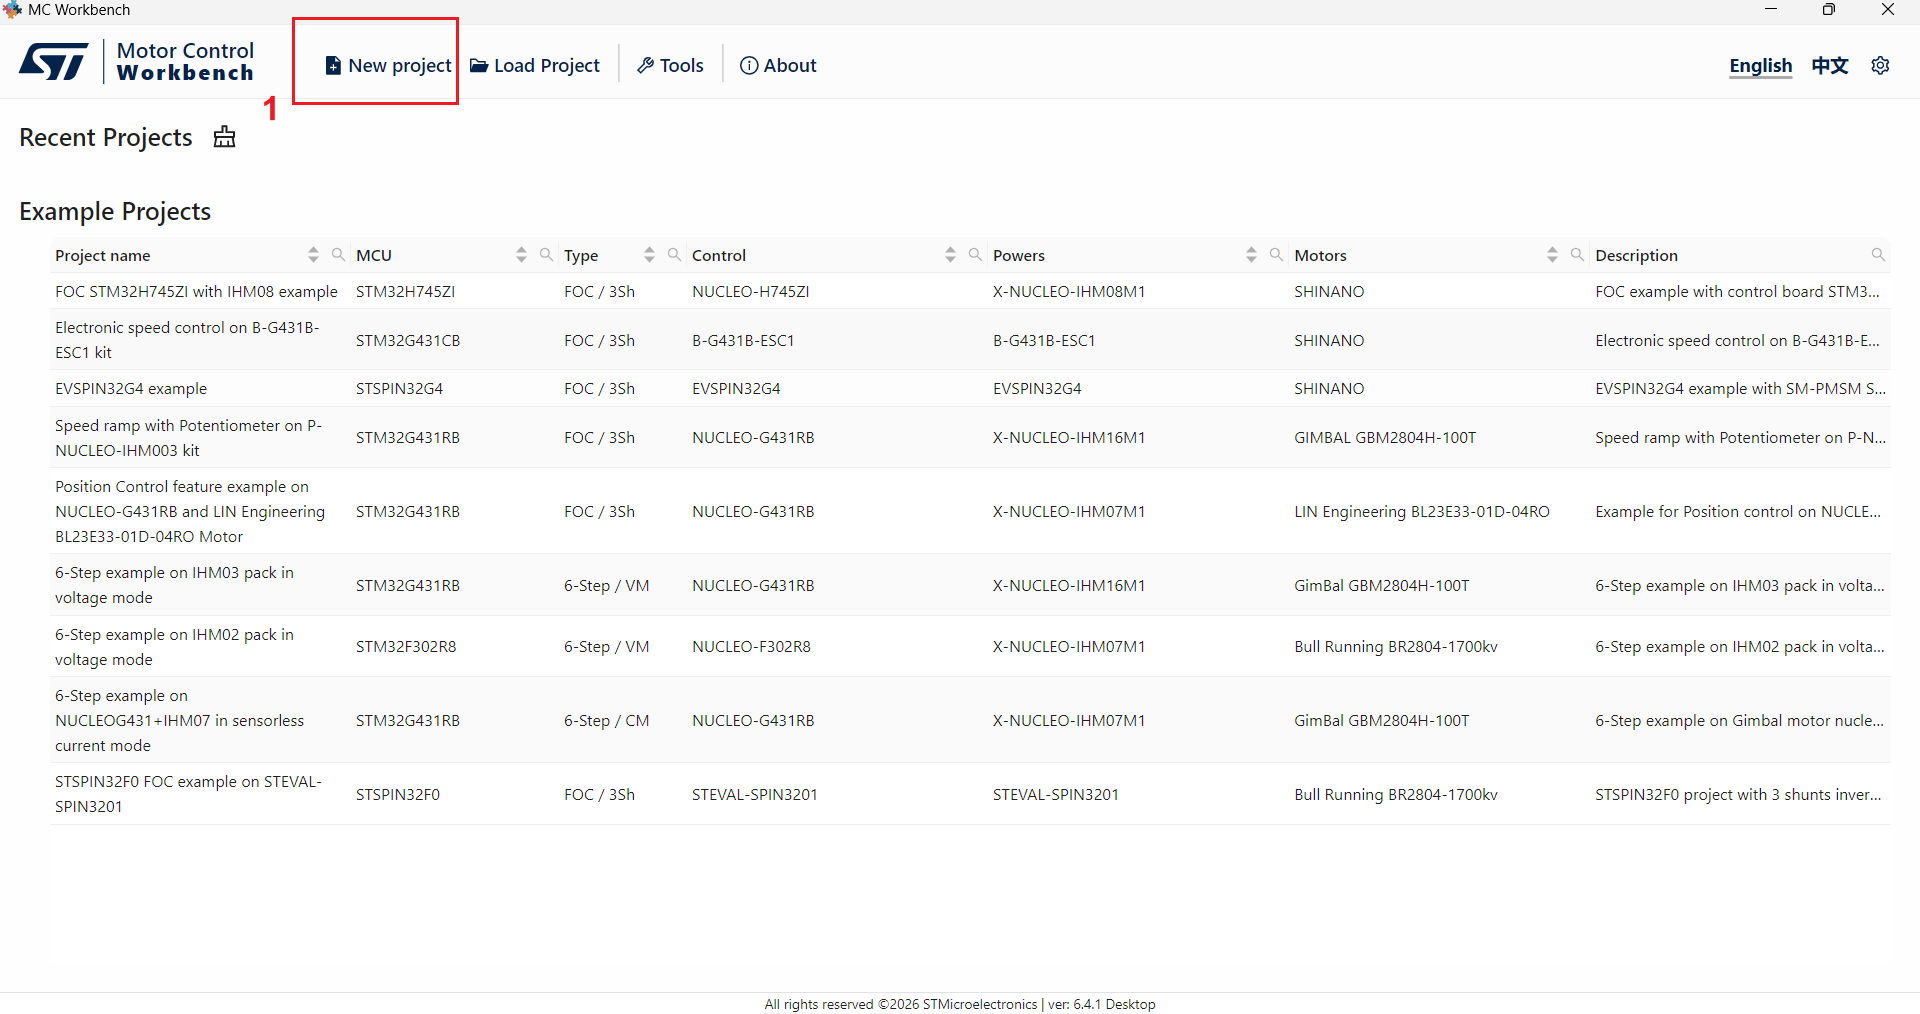
Task: Switch language to 中文
Action: (x=1830, y=65)
